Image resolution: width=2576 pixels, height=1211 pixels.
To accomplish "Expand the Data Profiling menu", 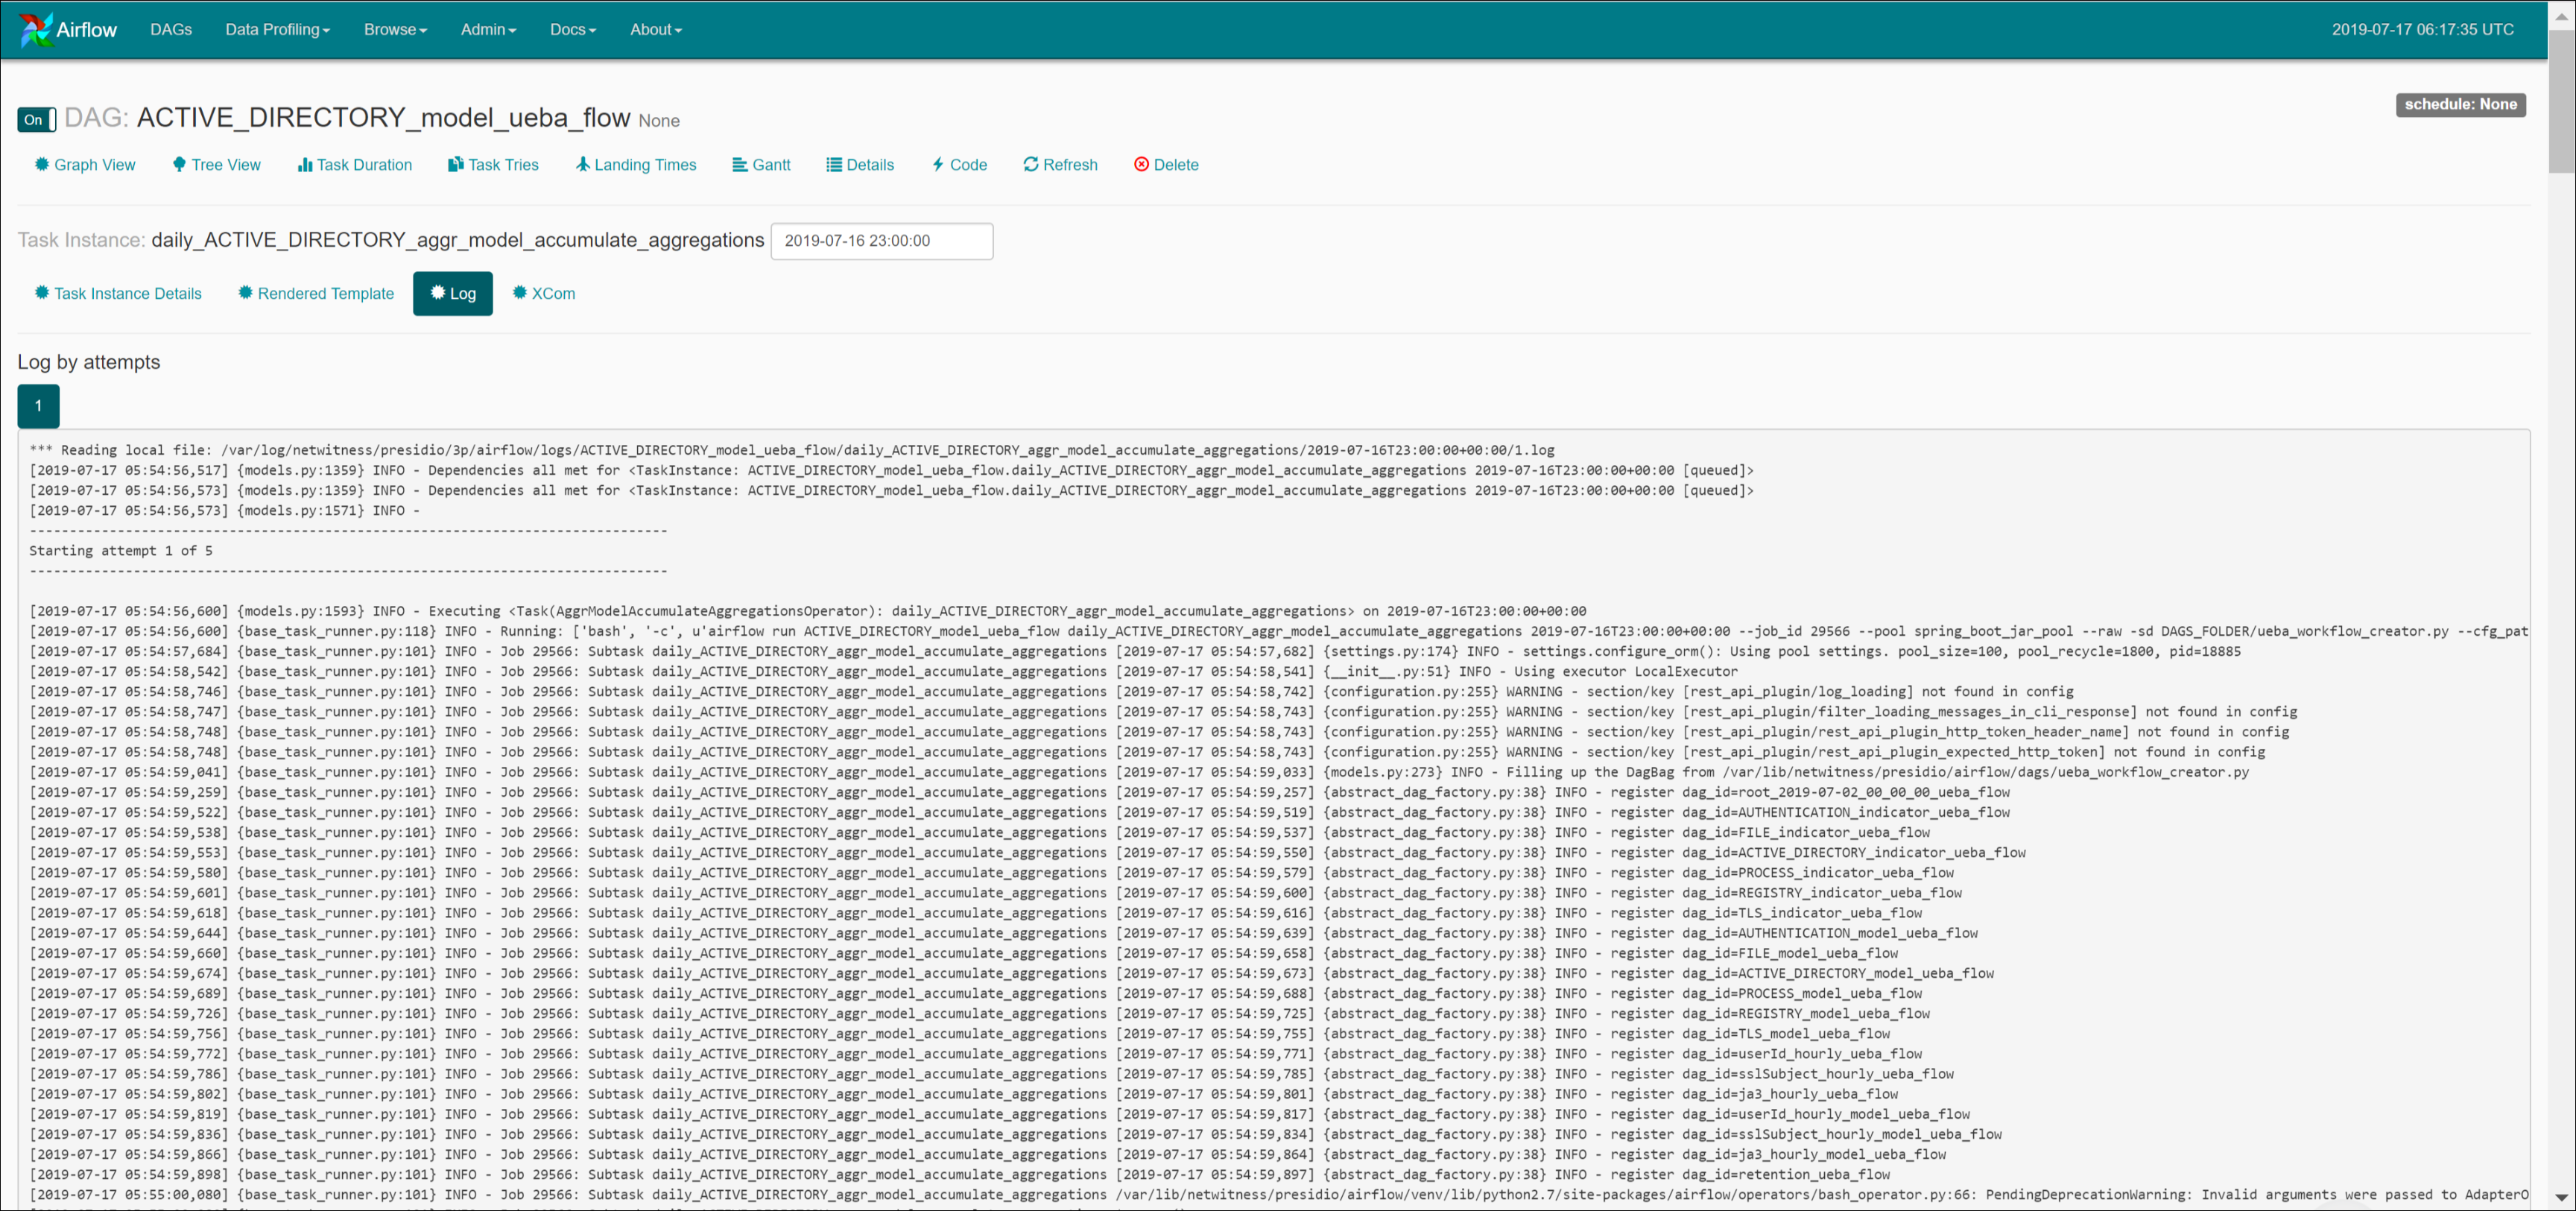I will 277,29.
